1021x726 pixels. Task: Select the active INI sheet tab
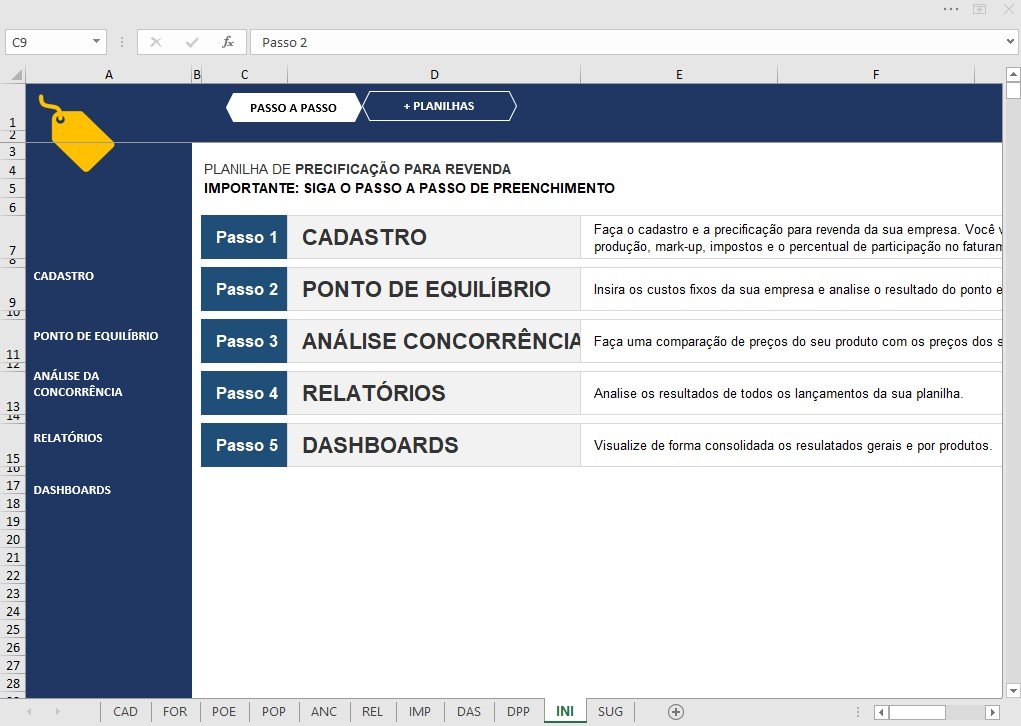tap(565, 711)
